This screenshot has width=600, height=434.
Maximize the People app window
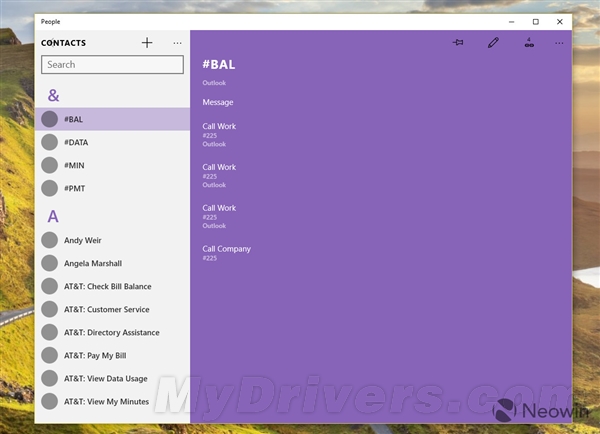tap(535, 21)
